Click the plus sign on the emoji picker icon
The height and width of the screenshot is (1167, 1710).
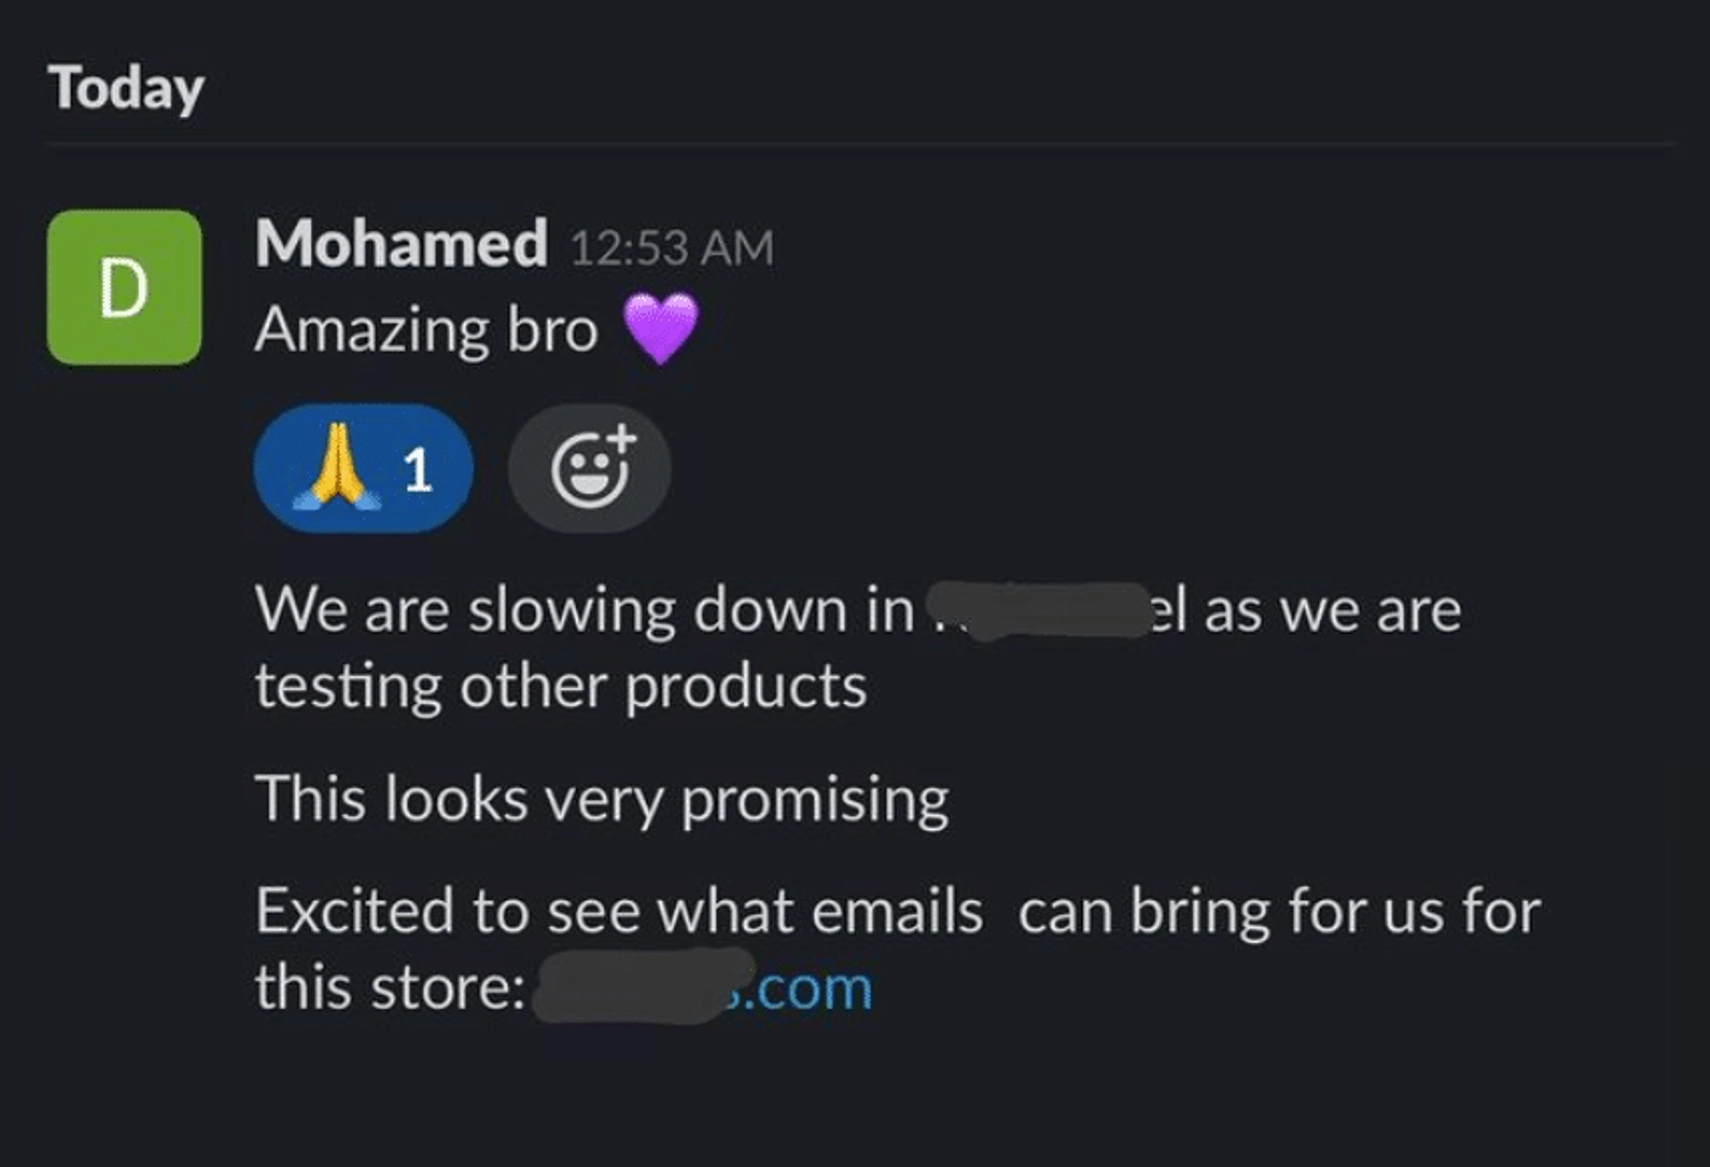[x=617, y=441]
